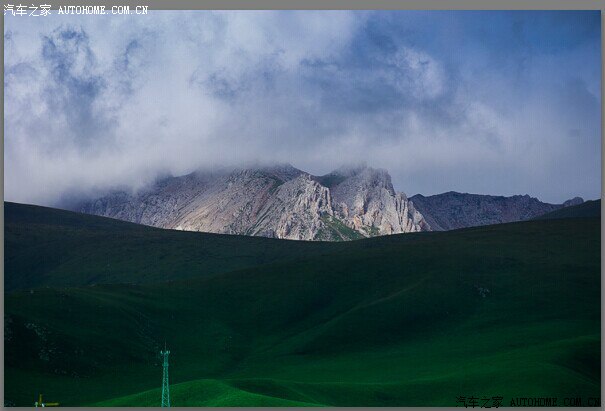The image size is (605, 411).
Task: Click the center of the landscape photo
Action: coord(302,208)
